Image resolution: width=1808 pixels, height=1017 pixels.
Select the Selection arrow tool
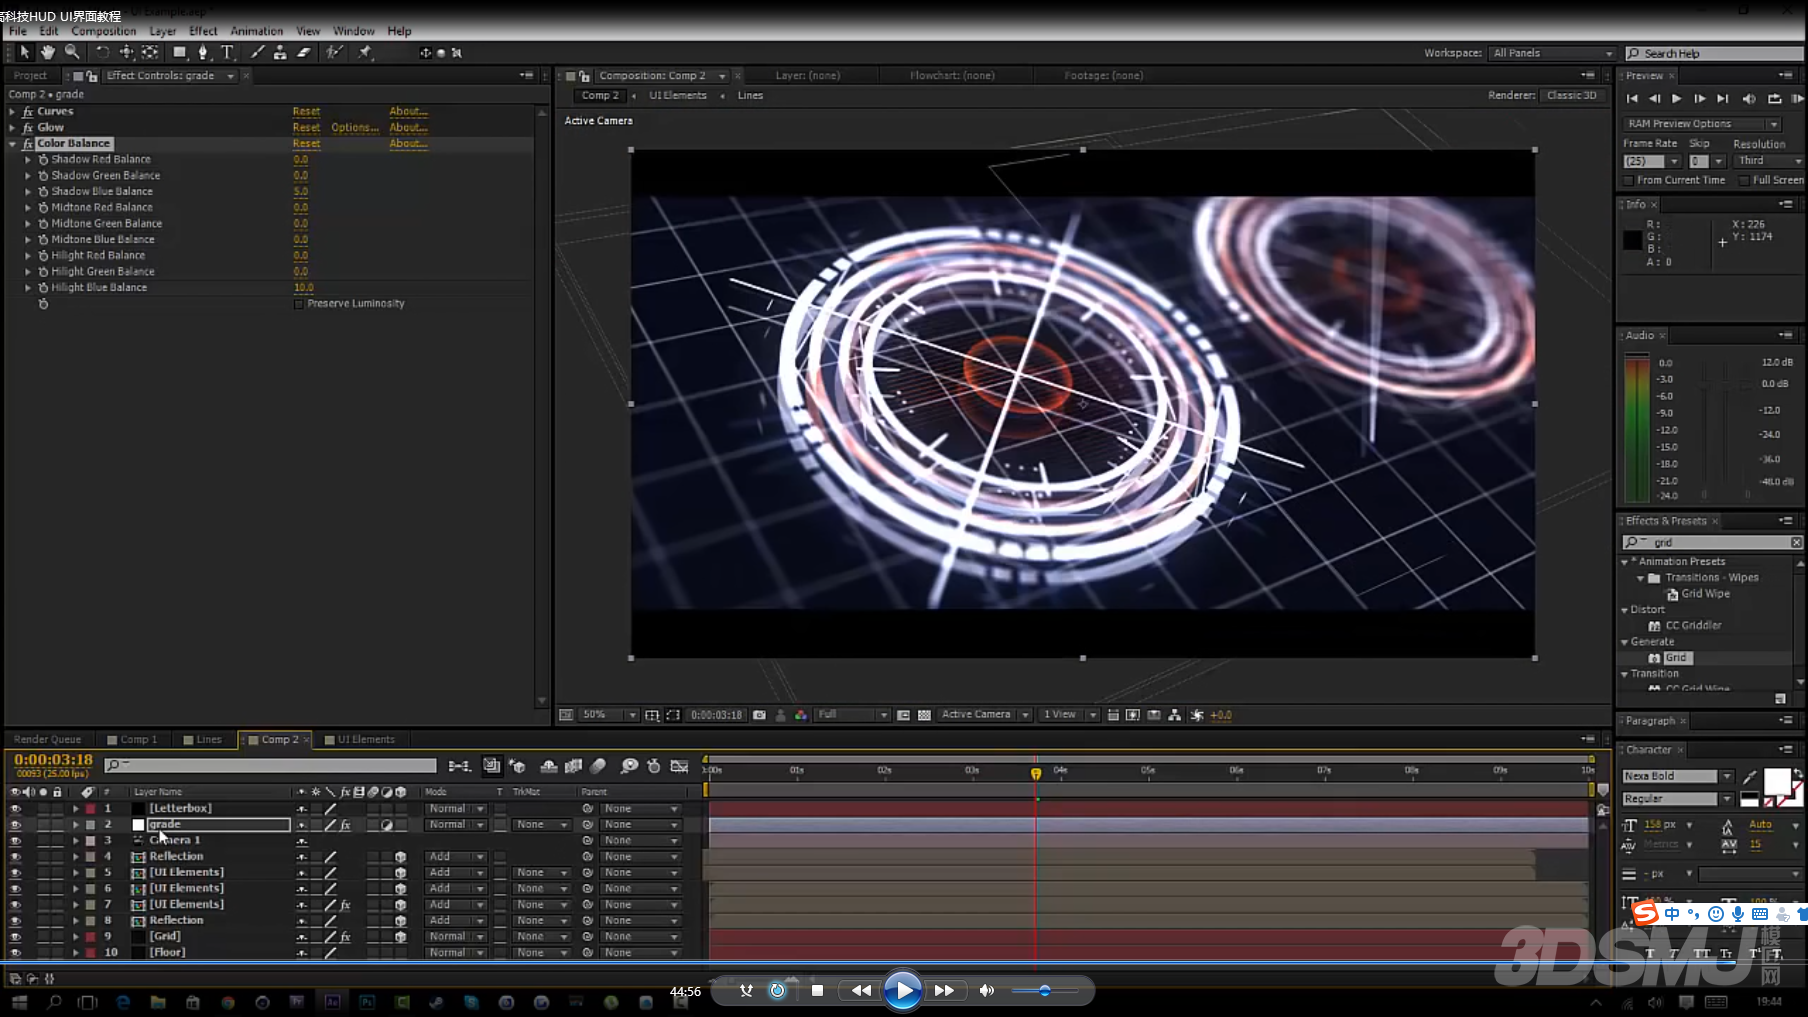pos(25,52)
